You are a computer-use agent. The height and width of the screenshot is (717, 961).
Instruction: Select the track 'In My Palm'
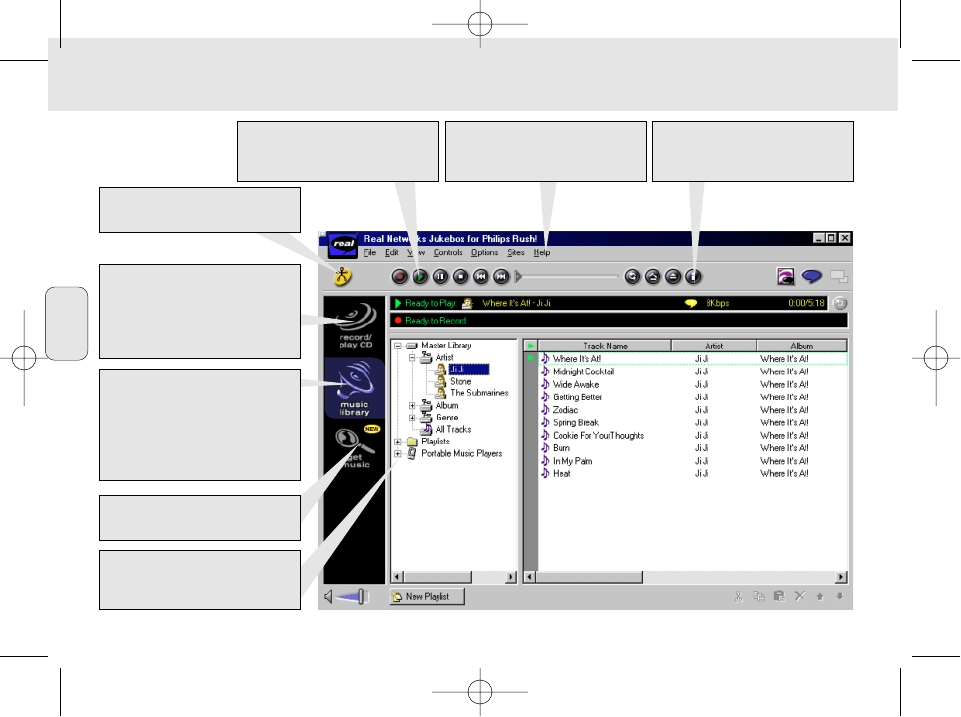coord(572,461)
